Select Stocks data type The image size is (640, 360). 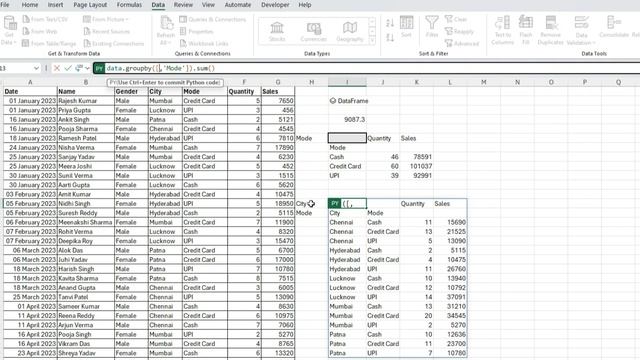click(x=277, y=31)
